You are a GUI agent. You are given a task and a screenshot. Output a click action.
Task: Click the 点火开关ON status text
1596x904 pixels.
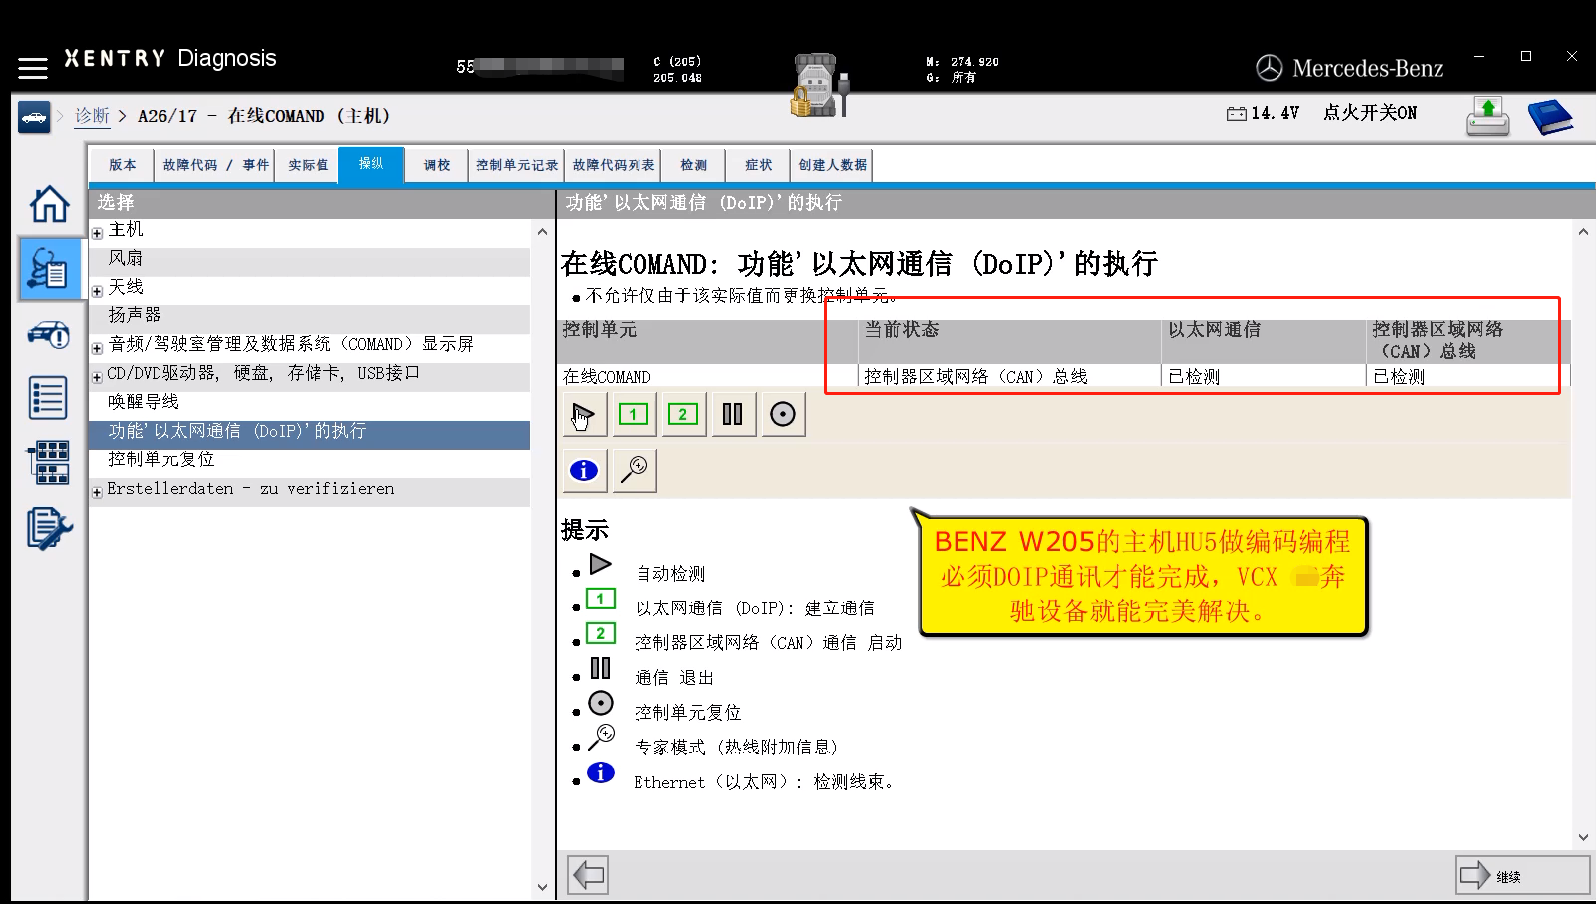pos(1370,113)
